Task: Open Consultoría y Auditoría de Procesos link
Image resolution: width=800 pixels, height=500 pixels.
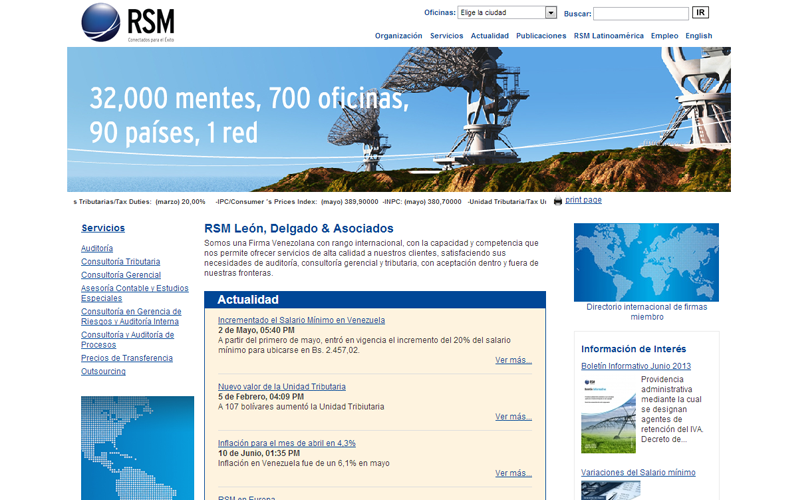Action: (128, 340)
